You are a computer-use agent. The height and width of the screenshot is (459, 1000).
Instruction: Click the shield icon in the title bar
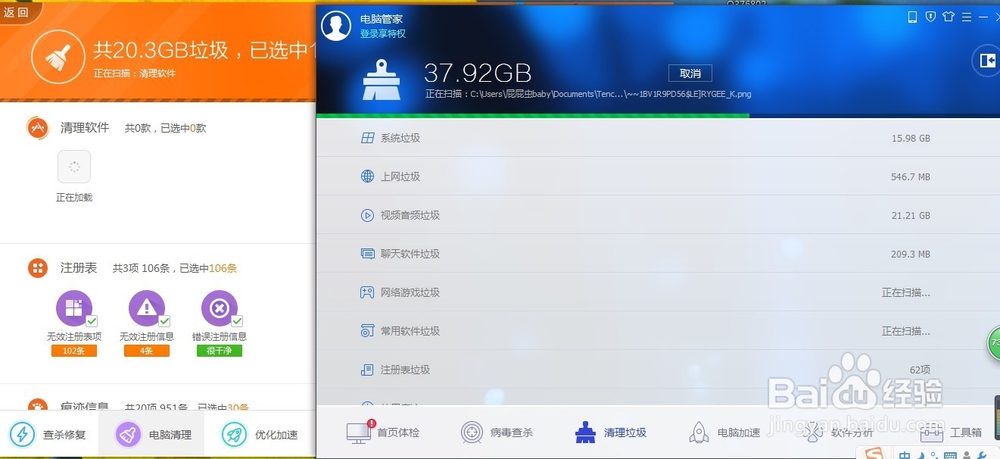point(930,17)
